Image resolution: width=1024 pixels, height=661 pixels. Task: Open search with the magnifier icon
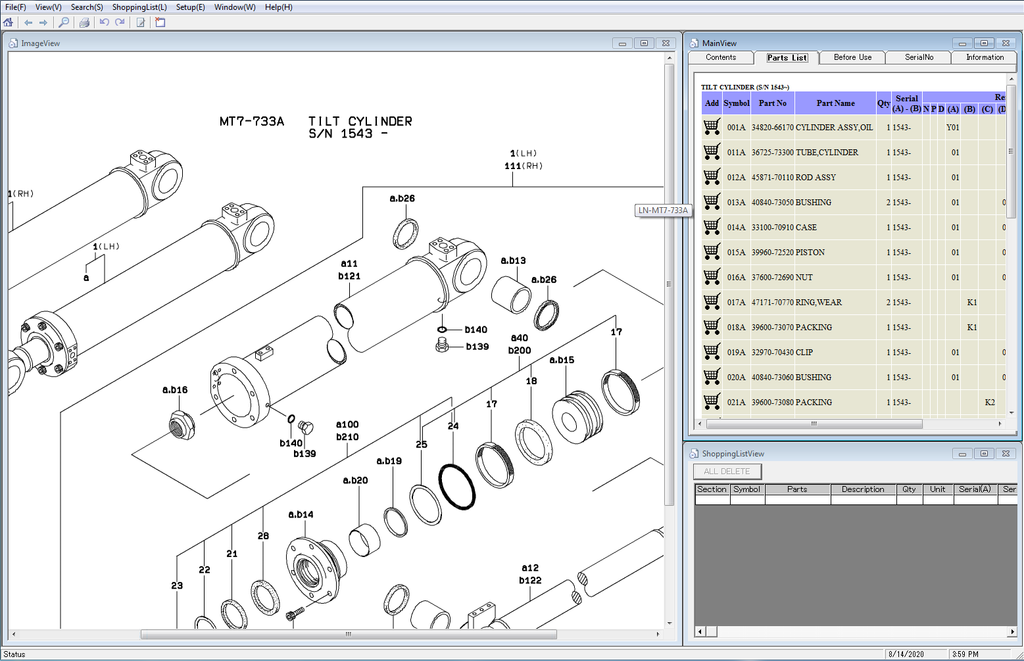[x=64, y=22]
